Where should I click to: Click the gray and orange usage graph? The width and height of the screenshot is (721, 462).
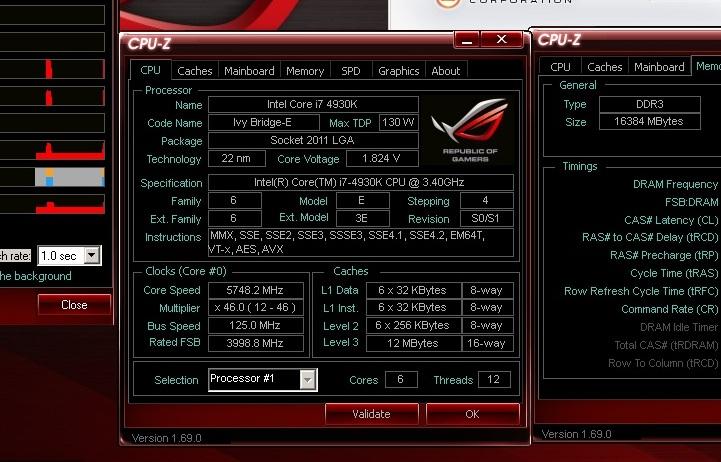(x=70, y=177)
